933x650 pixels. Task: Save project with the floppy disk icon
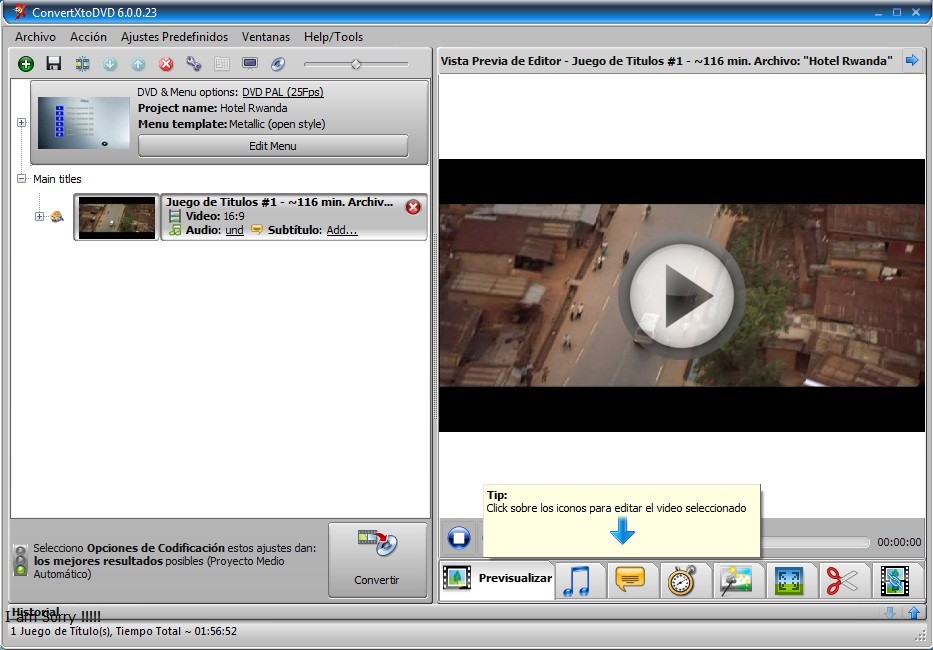pos(54,63)
